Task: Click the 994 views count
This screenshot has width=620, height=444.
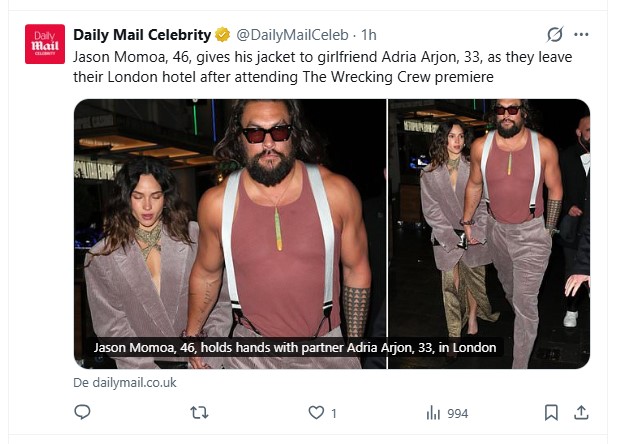Action: (x=458, y=413)
